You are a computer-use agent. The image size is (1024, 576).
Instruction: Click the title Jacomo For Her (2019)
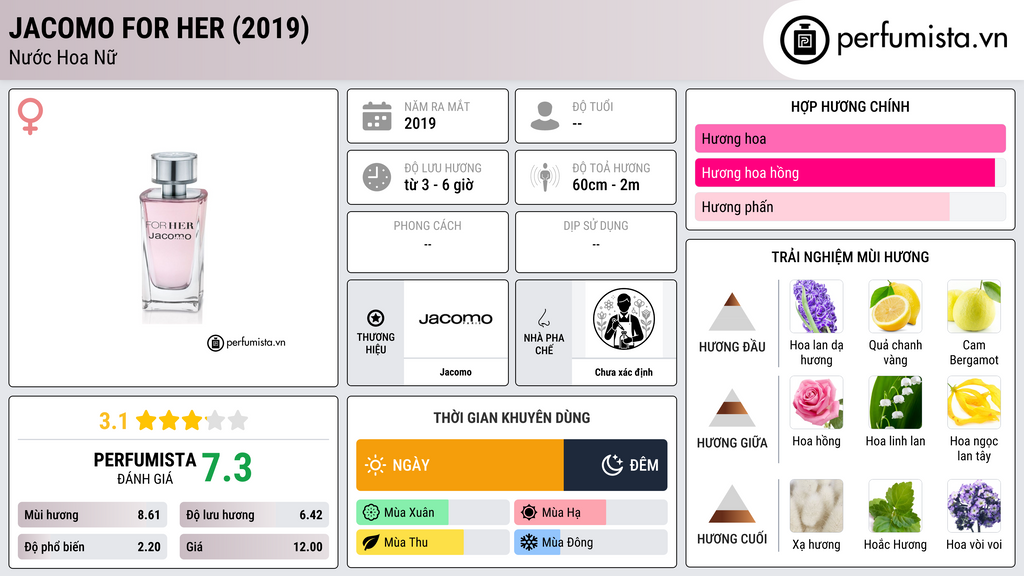tap(159, 28)
